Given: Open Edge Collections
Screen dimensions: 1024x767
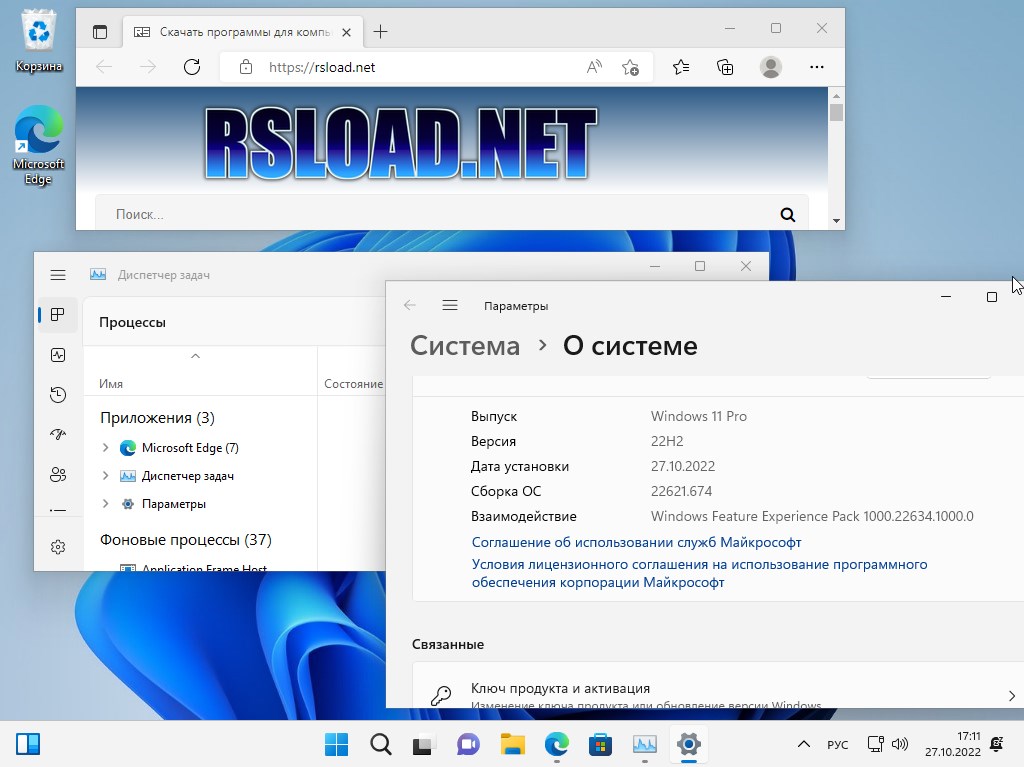Looking at the screenshot, I should click(x=725, y=67).
